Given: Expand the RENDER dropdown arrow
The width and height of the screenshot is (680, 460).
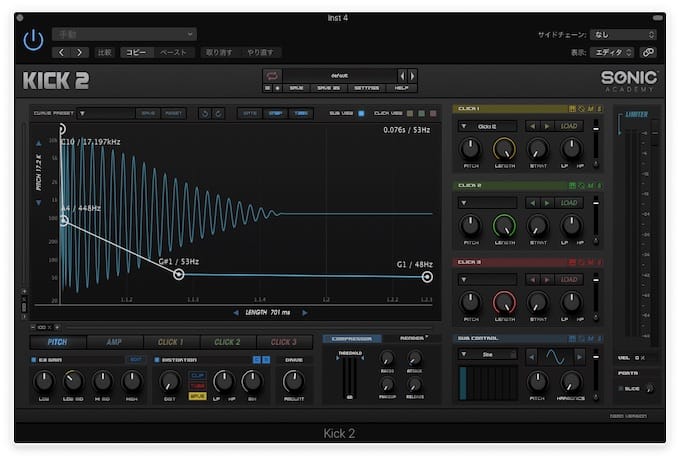Looking at the screenshot, I should pos(427,336).
